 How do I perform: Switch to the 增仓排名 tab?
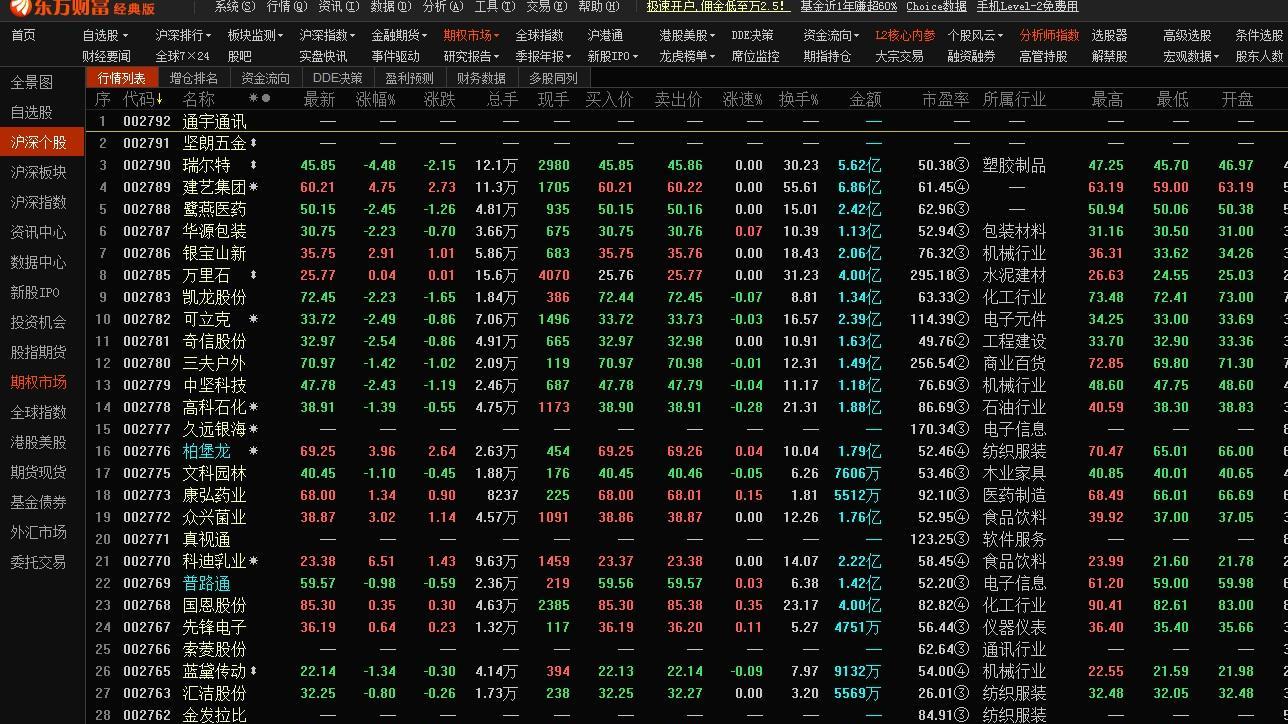(194, 78)
